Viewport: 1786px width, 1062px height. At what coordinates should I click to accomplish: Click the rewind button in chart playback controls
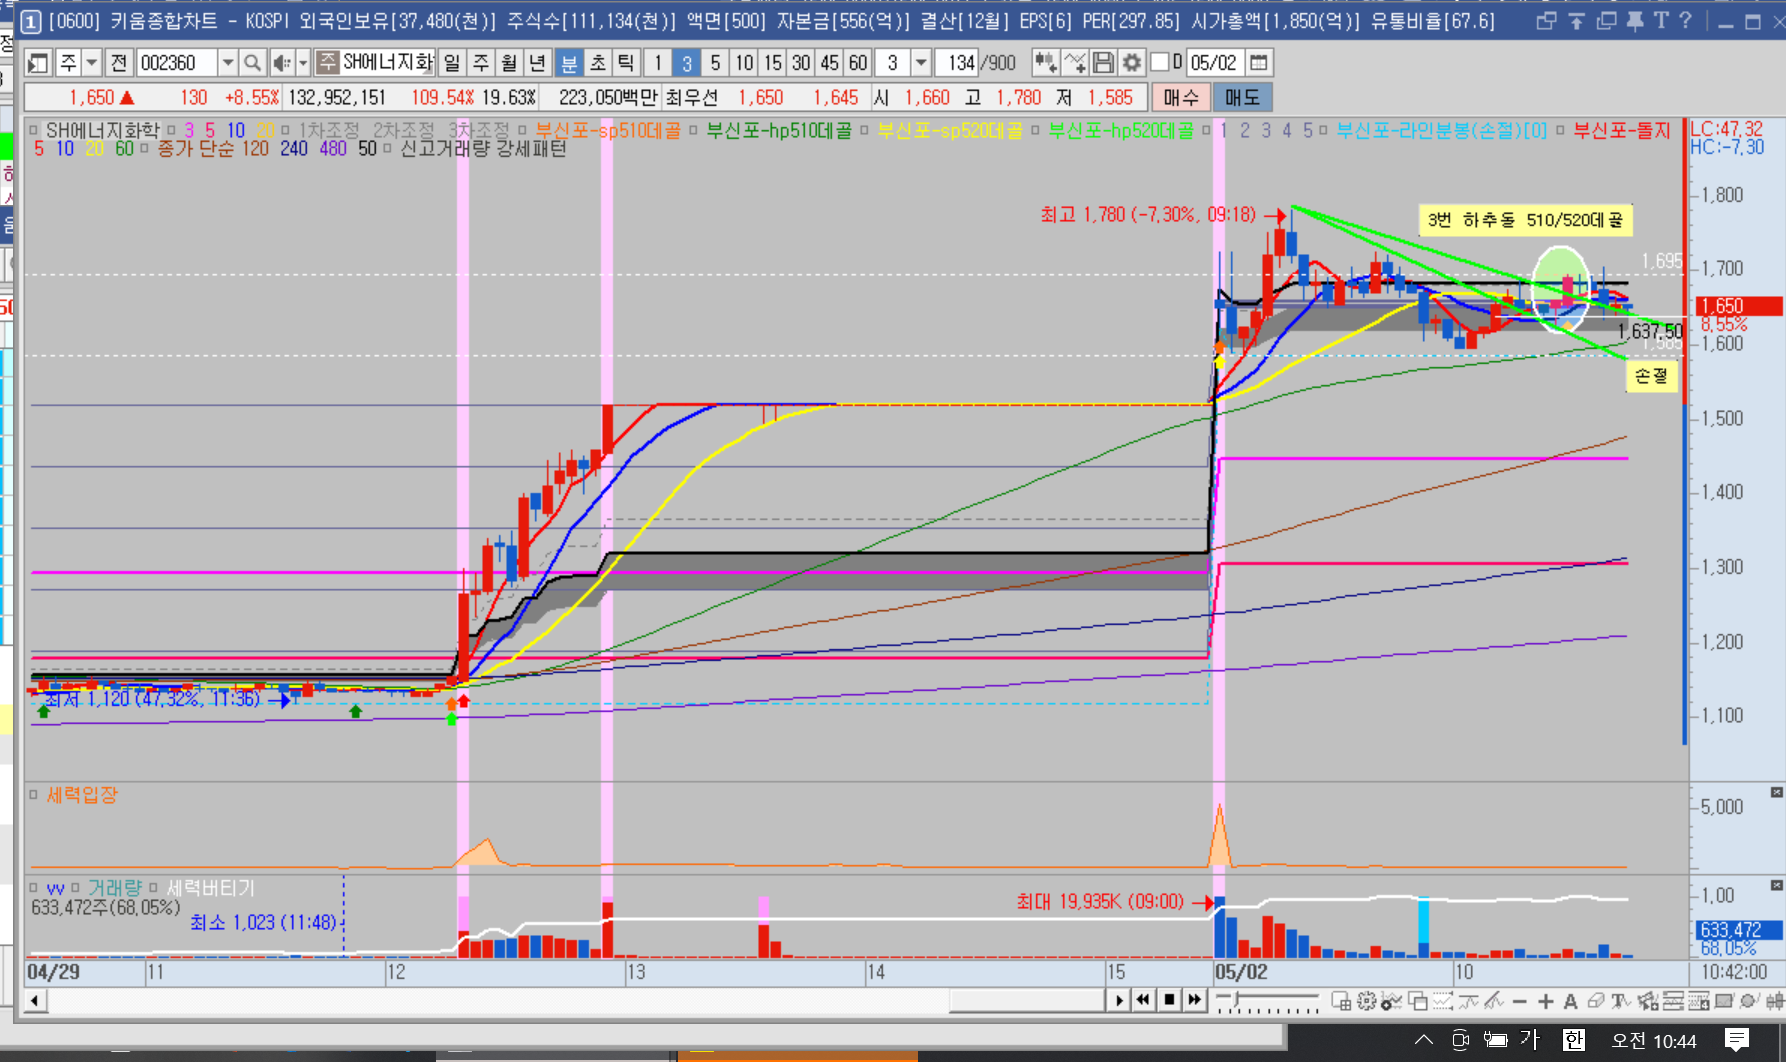tap(1143, 1001)
